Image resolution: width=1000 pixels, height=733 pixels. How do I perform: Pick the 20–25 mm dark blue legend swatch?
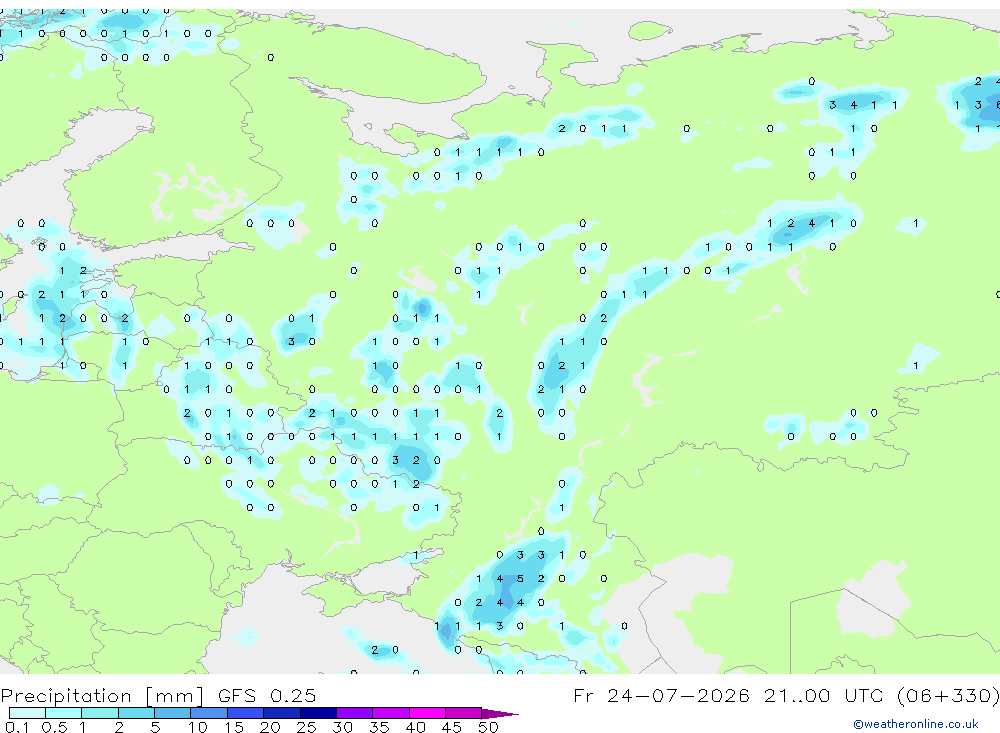pos(282,713)
